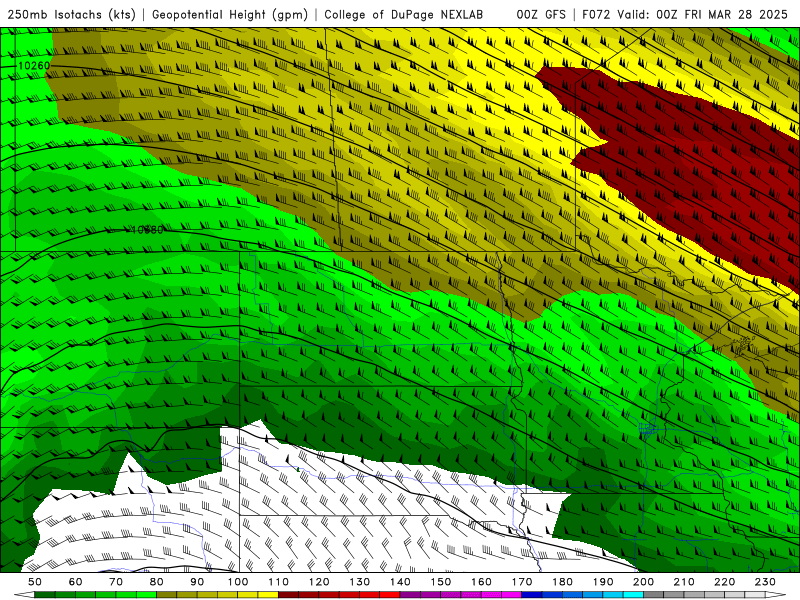
Task: Select the first dark red legend swatch
Action: (288, 595)
